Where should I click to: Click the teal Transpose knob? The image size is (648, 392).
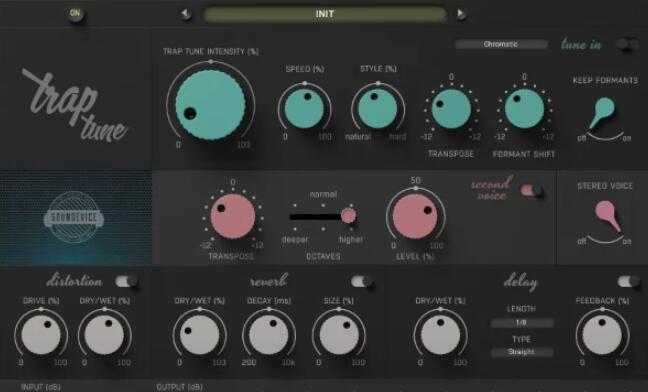(x=451, y=109)
